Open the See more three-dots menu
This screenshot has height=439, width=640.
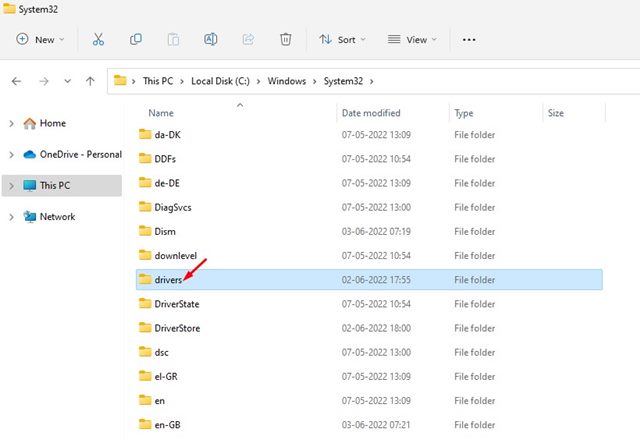(x=469, y=39)
